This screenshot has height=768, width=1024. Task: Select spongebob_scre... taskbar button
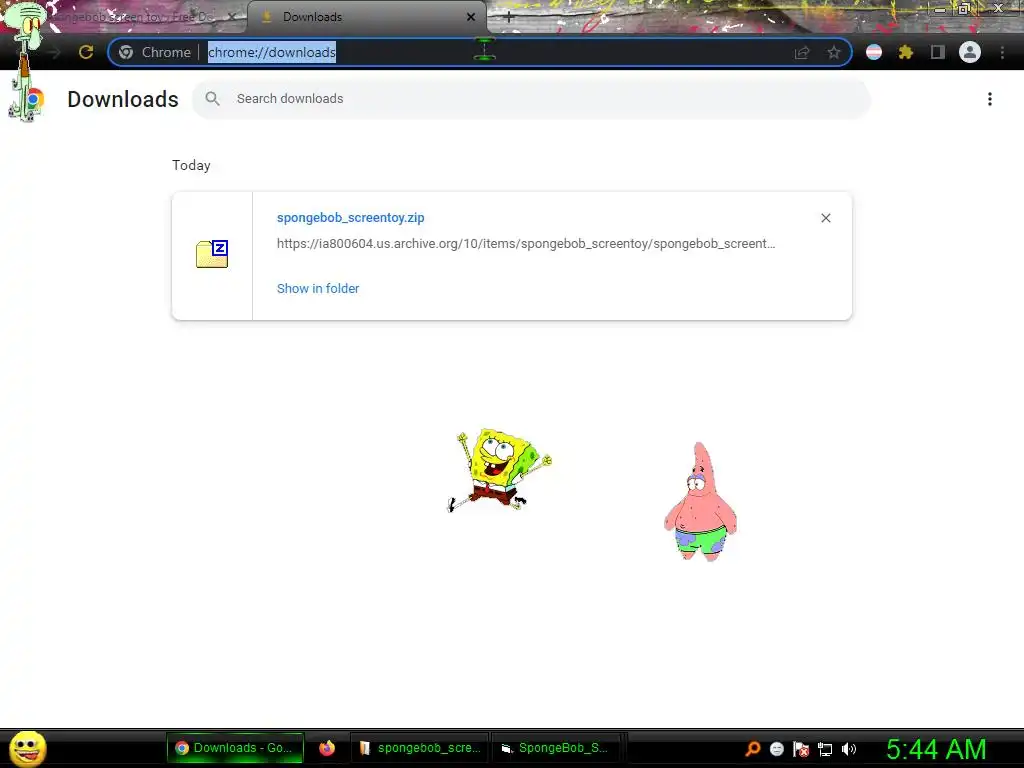pyautogui.click(x=421, y=748)
